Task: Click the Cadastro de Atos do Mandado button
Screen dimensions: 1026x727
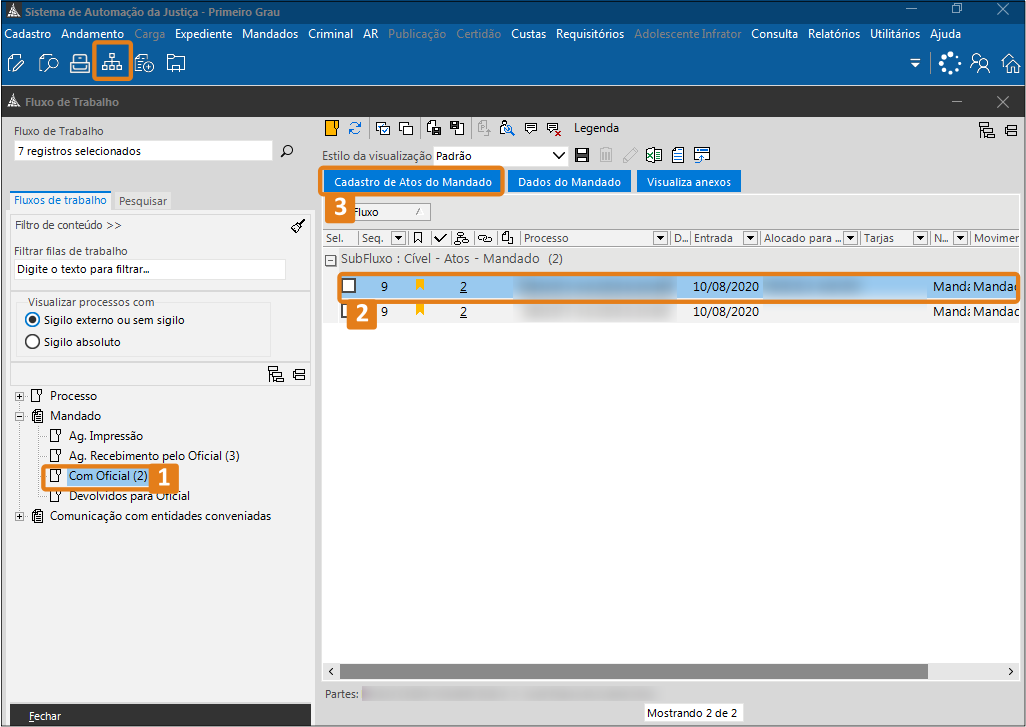Action: click(412, 182)
